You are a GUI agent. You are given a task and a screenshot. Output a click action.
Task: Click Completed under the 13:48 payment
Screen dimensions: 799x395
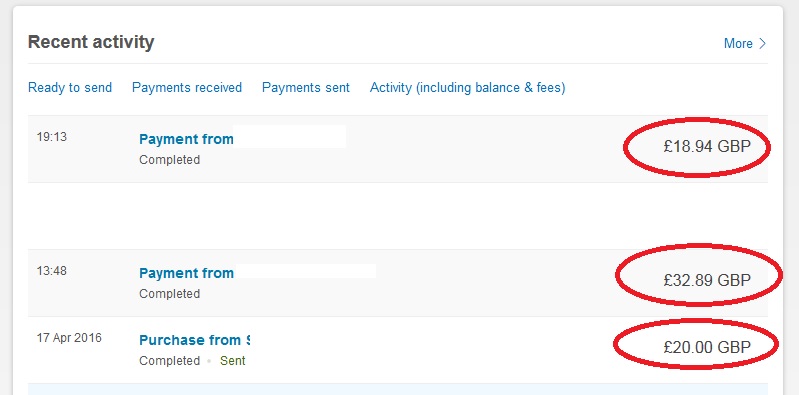click(169, 294)
